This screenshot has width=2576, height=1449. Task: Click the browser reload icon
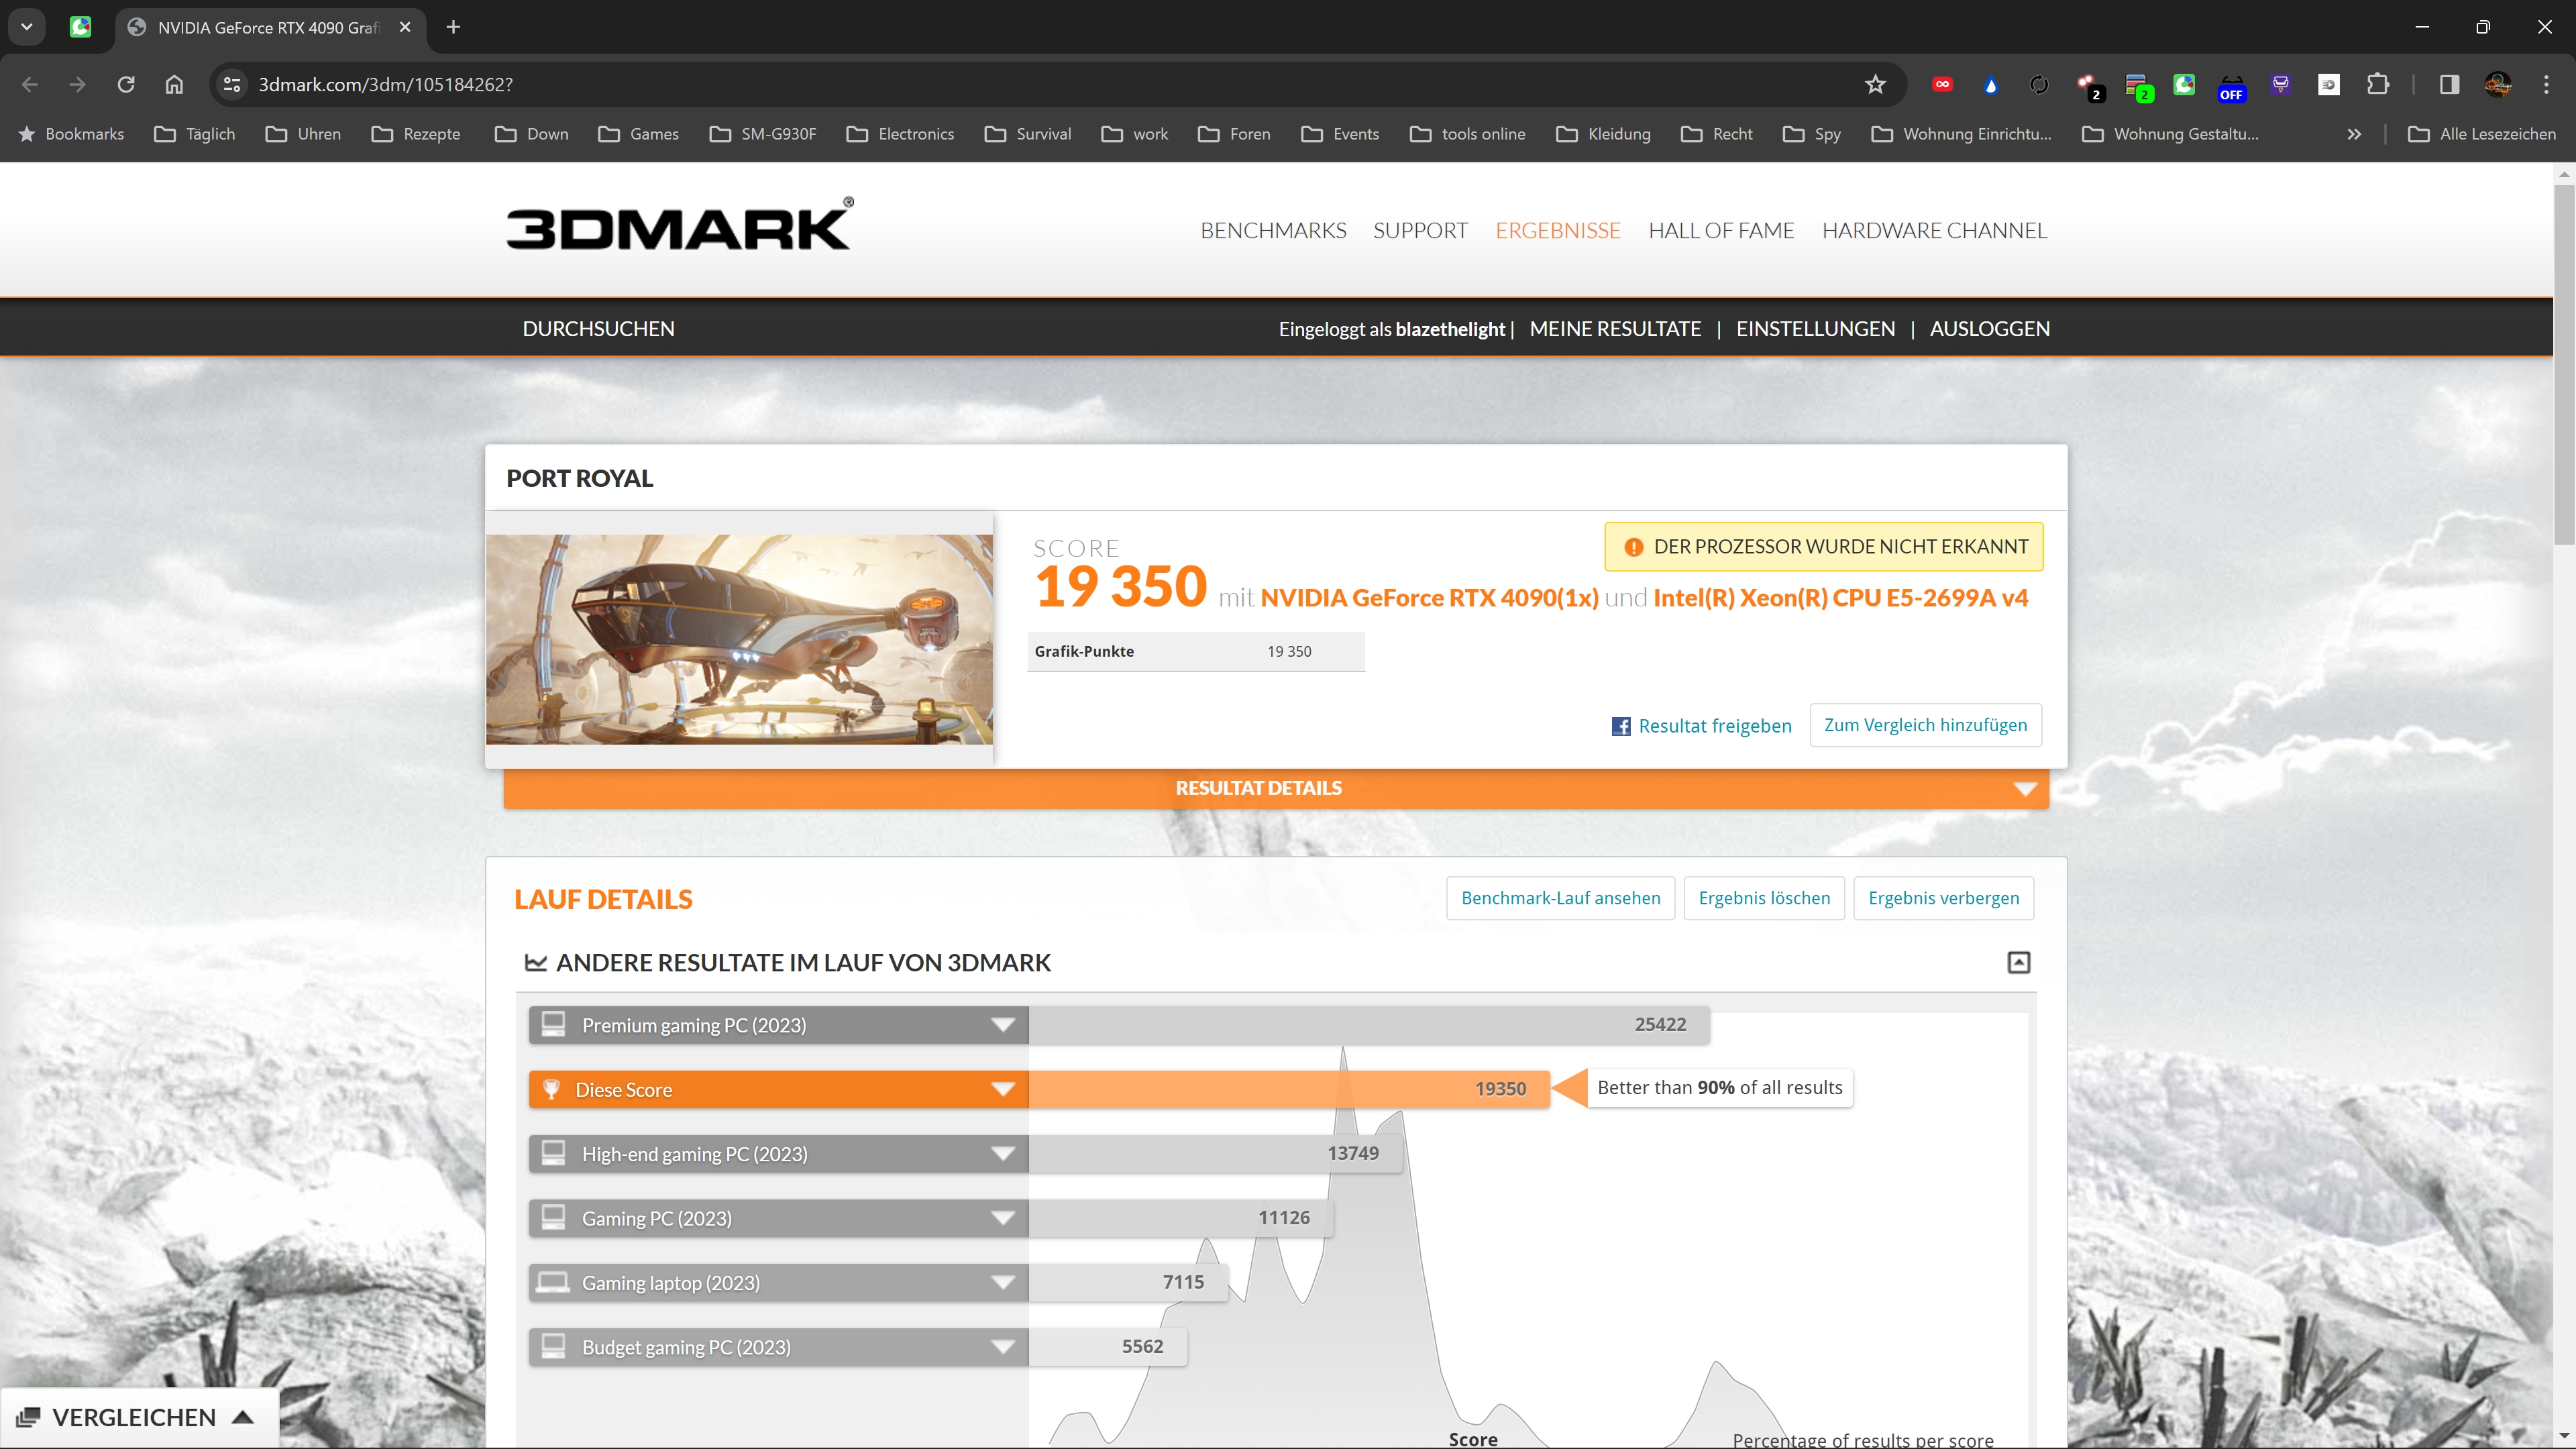126,85
